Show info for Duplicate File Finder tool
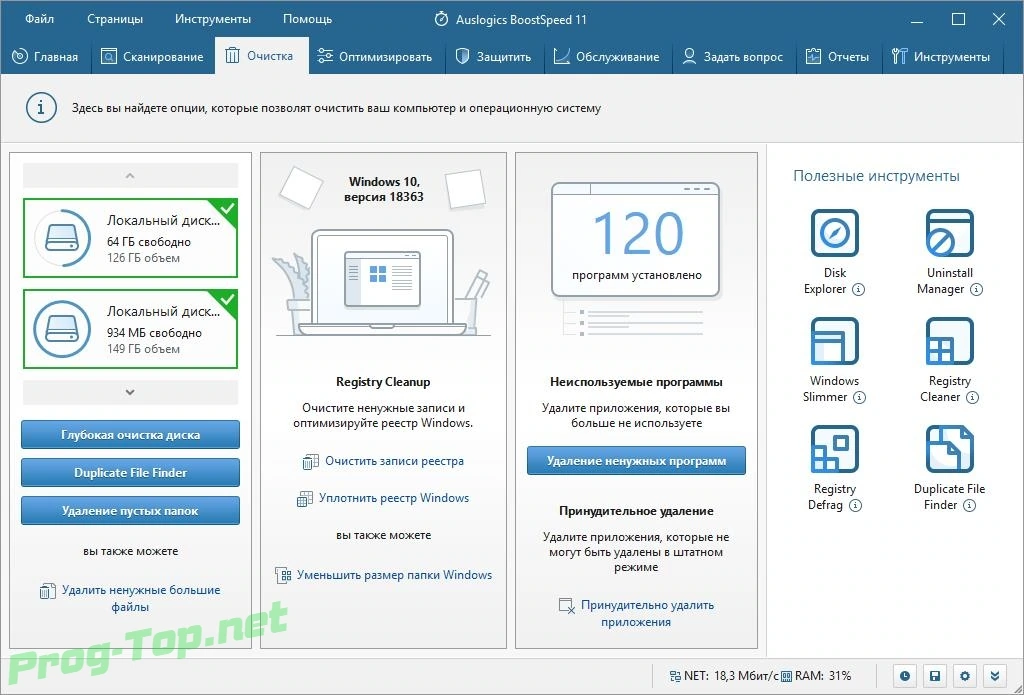Screen dimensions: 1024x695 click(x=970, y=505)
